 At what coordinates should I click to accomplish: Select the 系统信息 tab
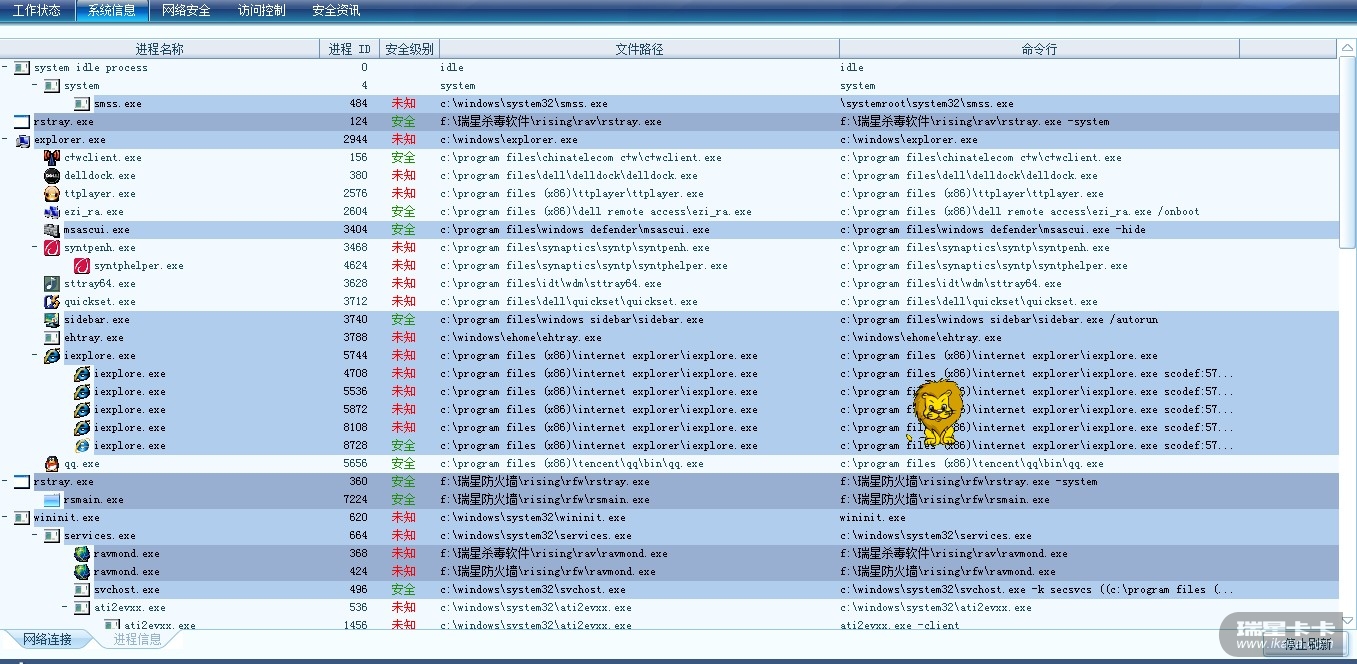pyautogui.click(x=111, y=11)
